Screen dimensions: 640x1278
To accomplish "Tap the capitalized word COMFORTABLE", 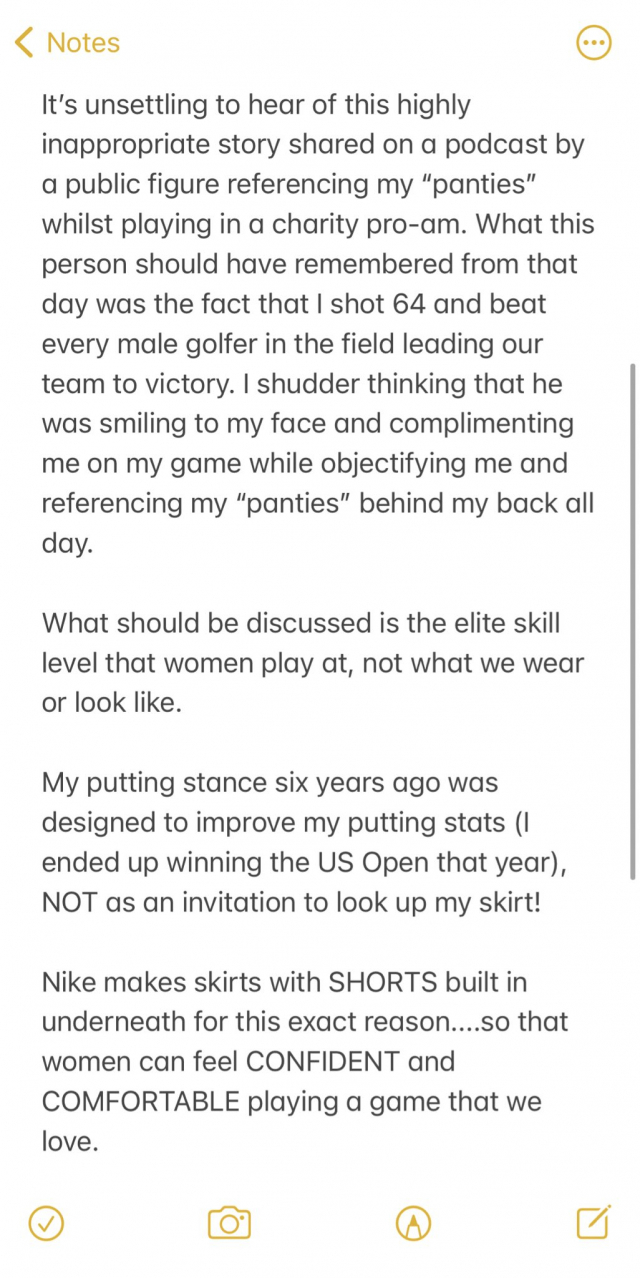I will pos(141,1102).
